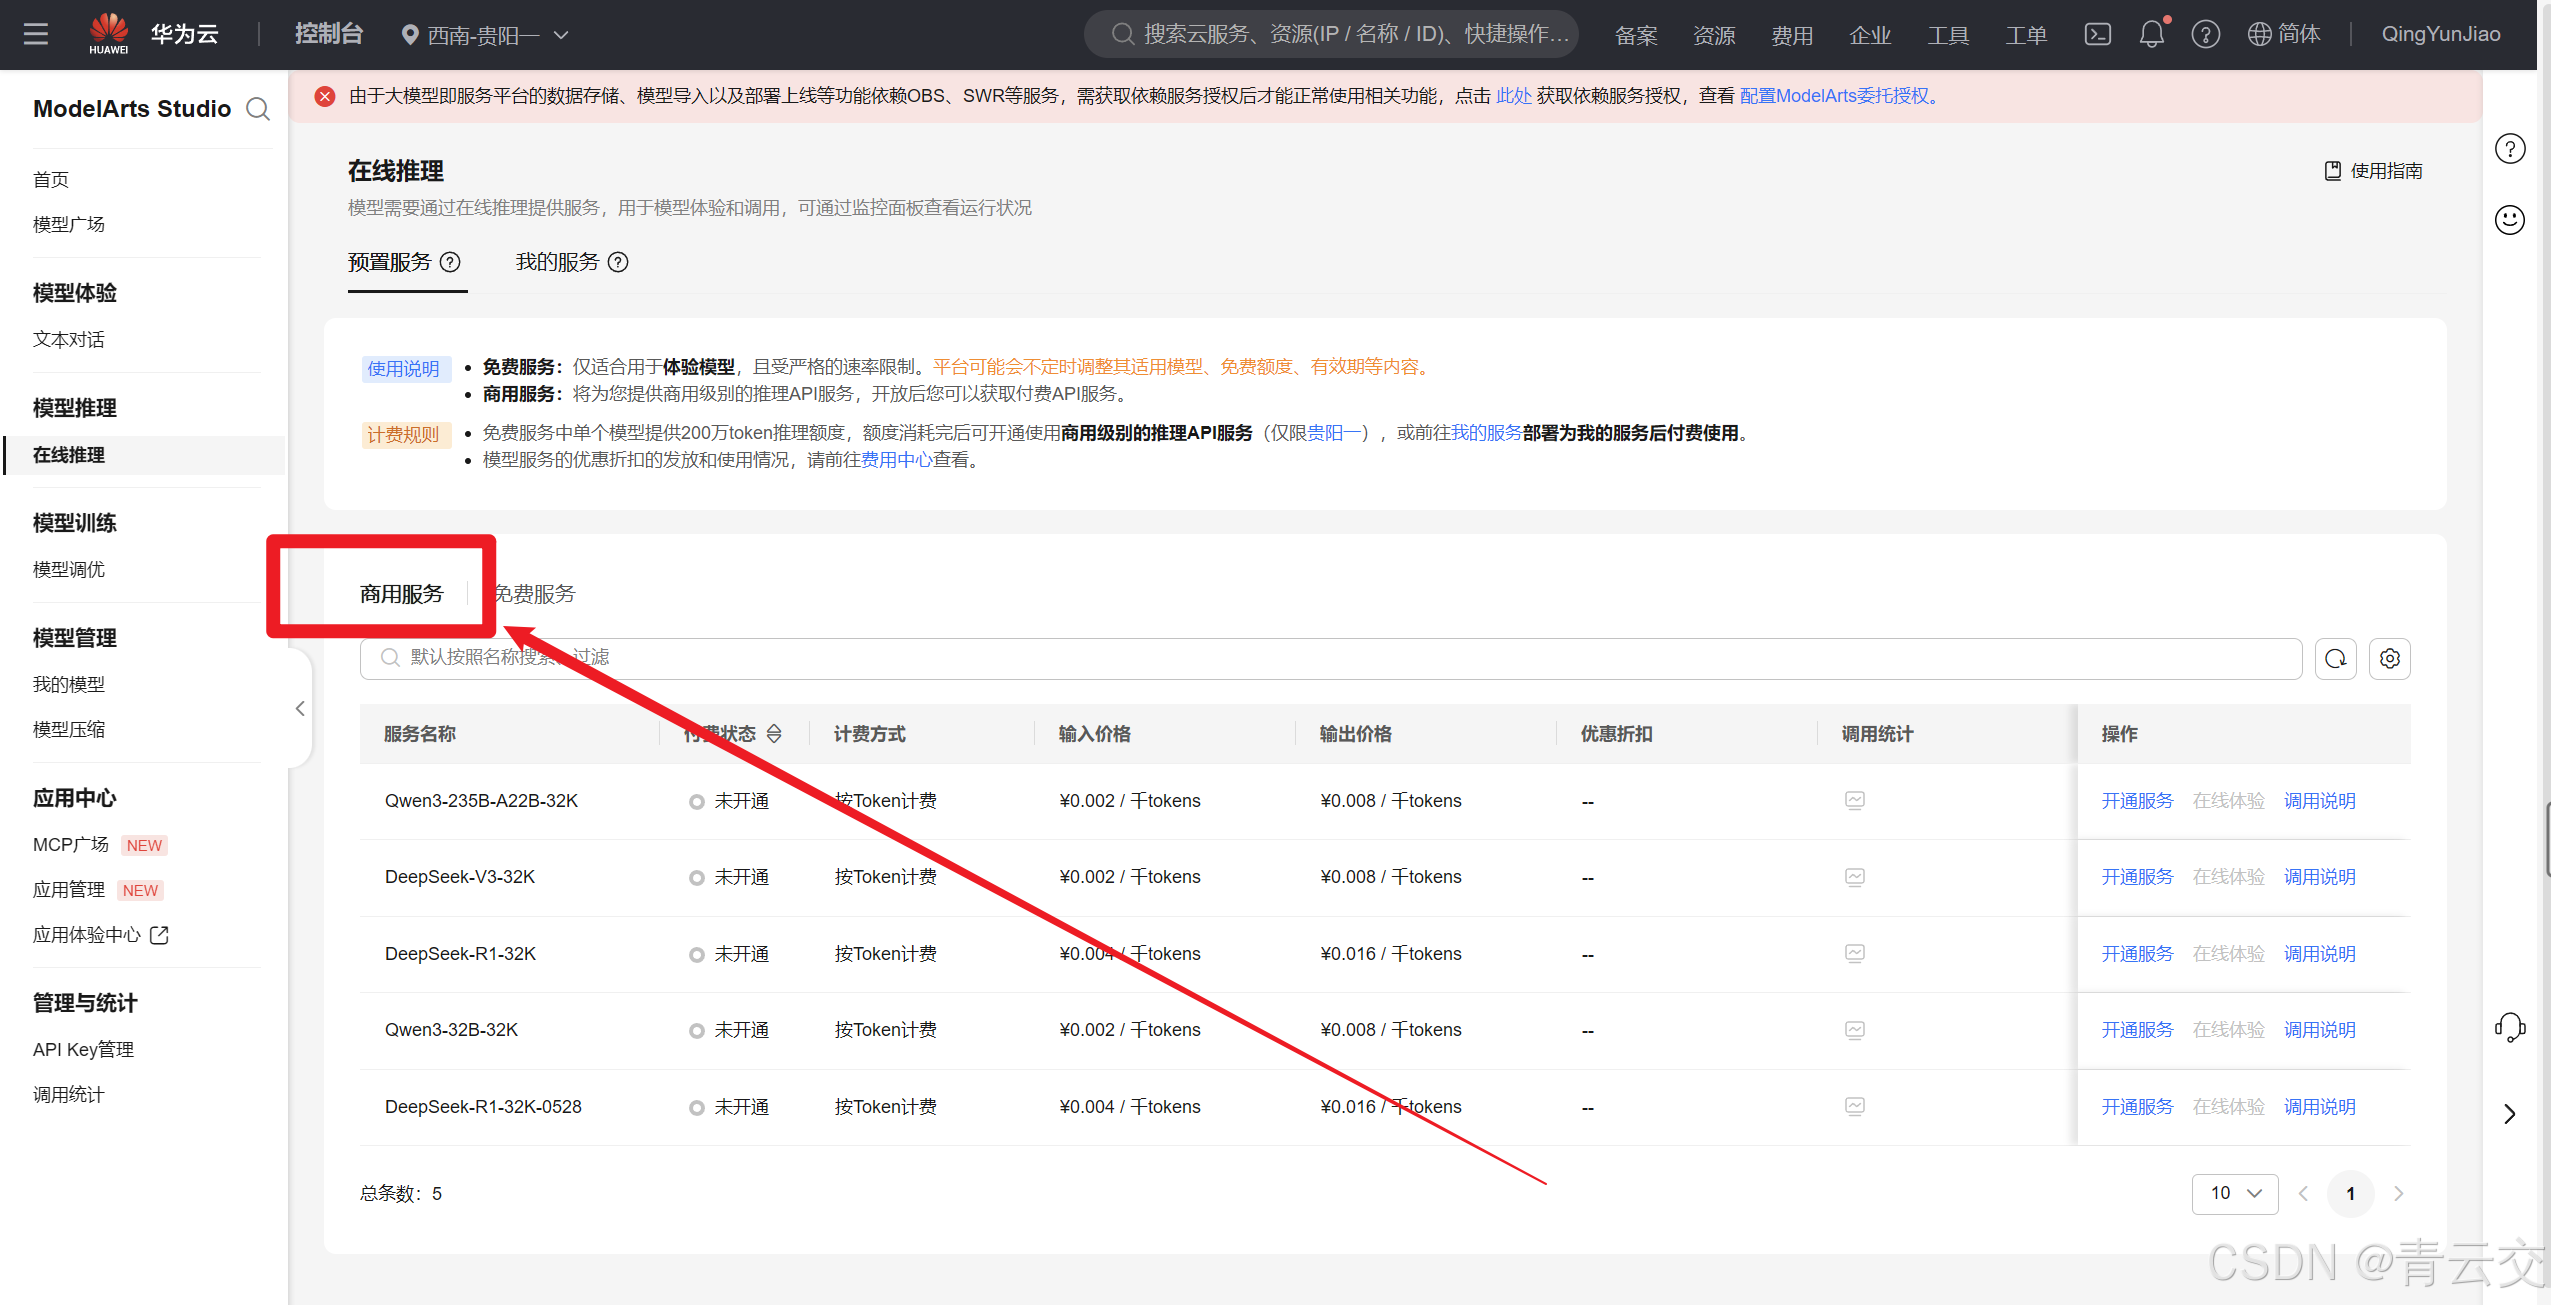Open the feedback smiley icon
2551x1305 pixels.
coord(2510,219)
